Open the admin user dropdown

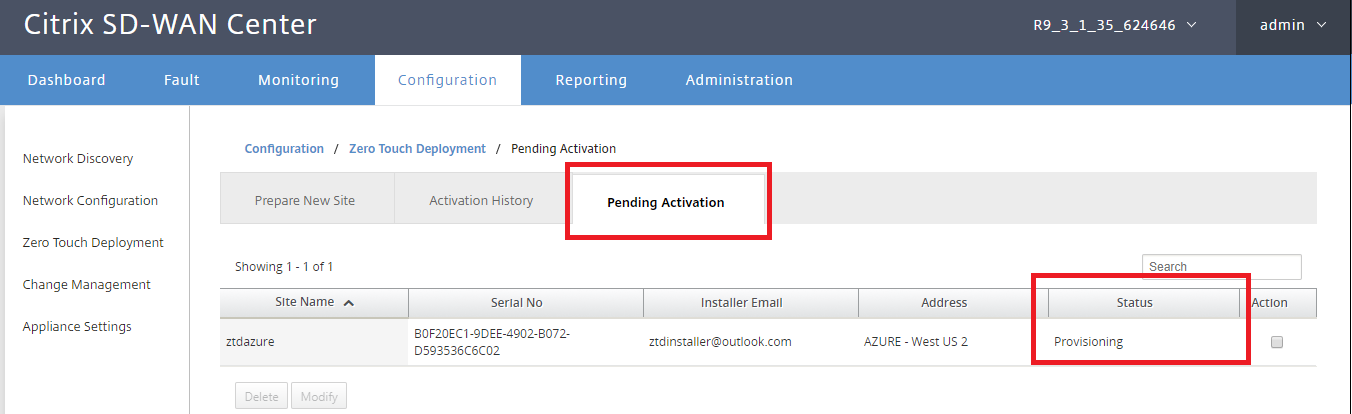tap(1293, 25)
